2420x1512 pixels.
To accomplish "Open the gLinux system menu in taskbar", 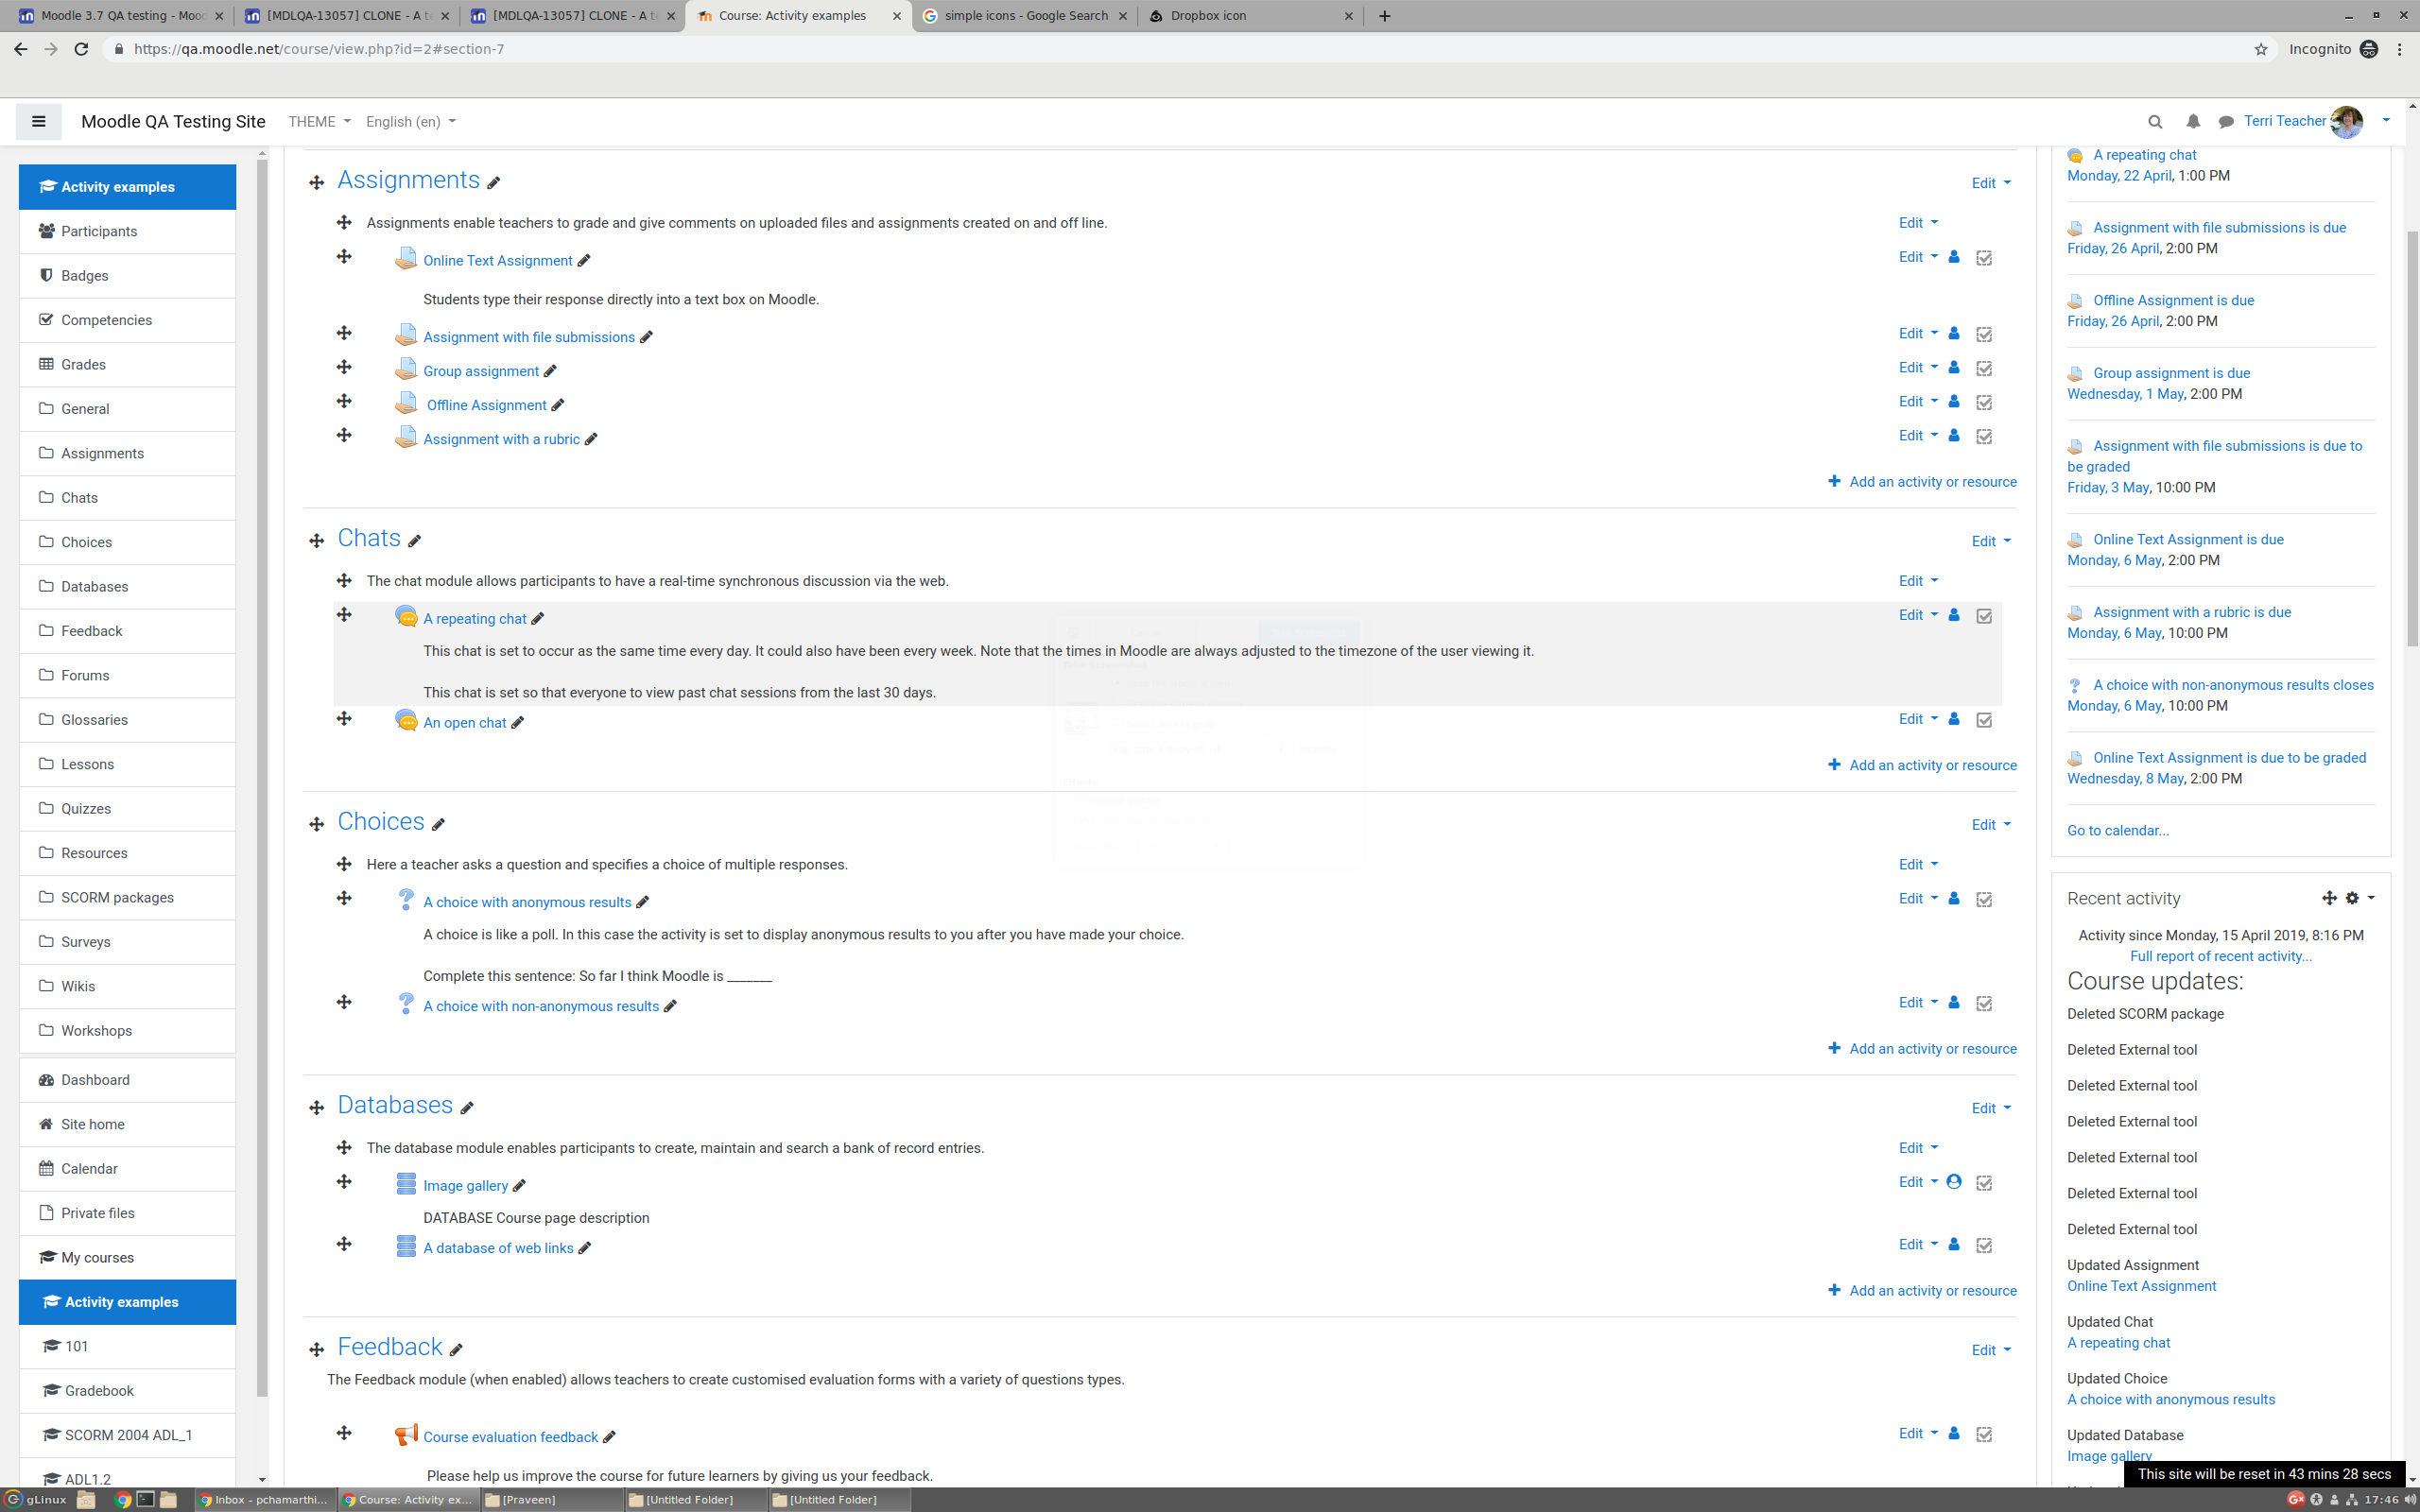I will point(36,1500).
